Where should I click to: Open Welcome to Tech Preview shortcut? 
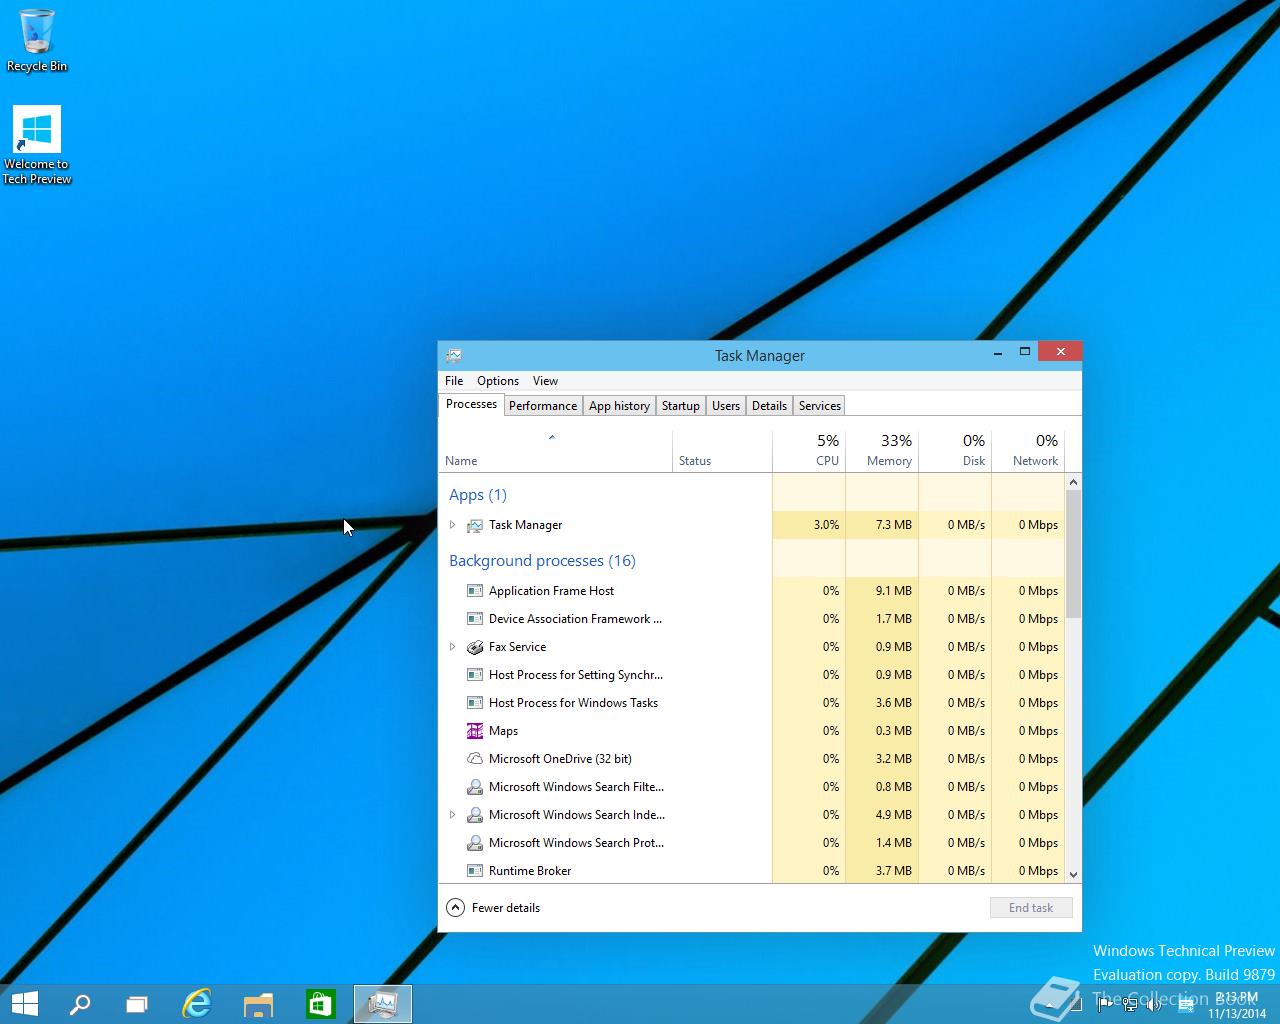point(37,145)
